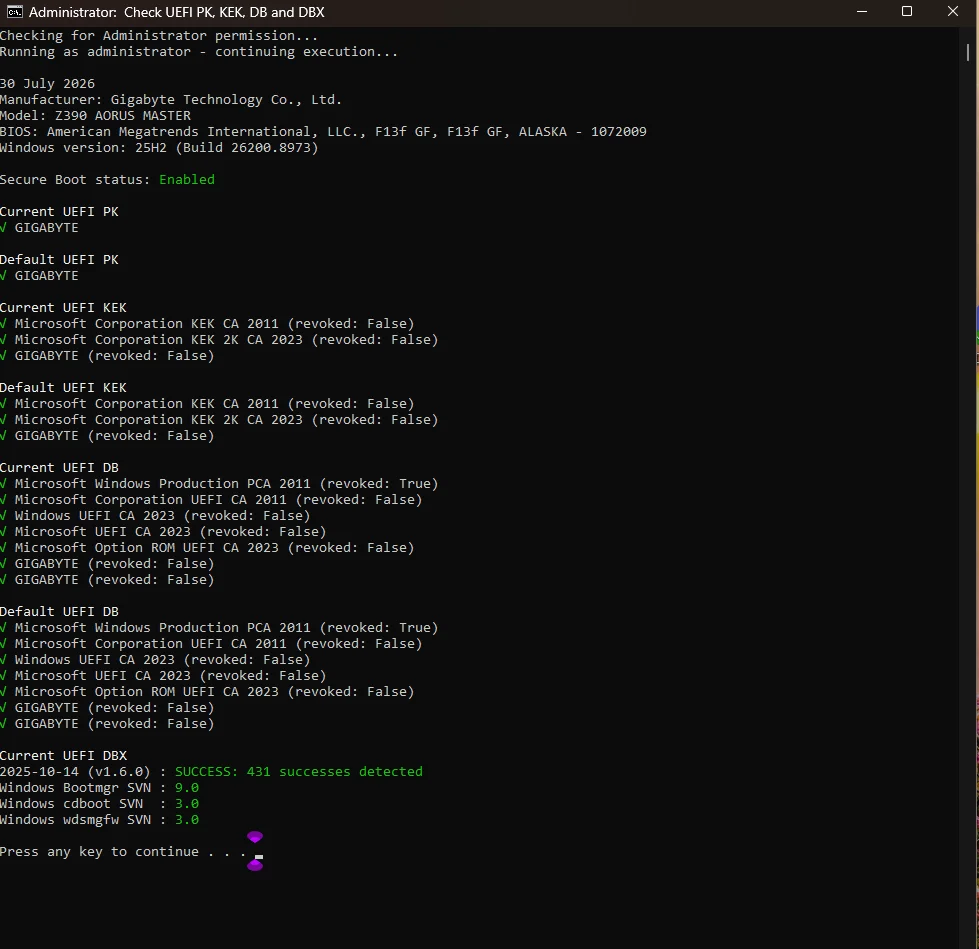Click the 'Model: Z390 AORUS MASTER' line
Image resolution: width=979 pixels, height=949 pixels.
[x=96, y=116]
